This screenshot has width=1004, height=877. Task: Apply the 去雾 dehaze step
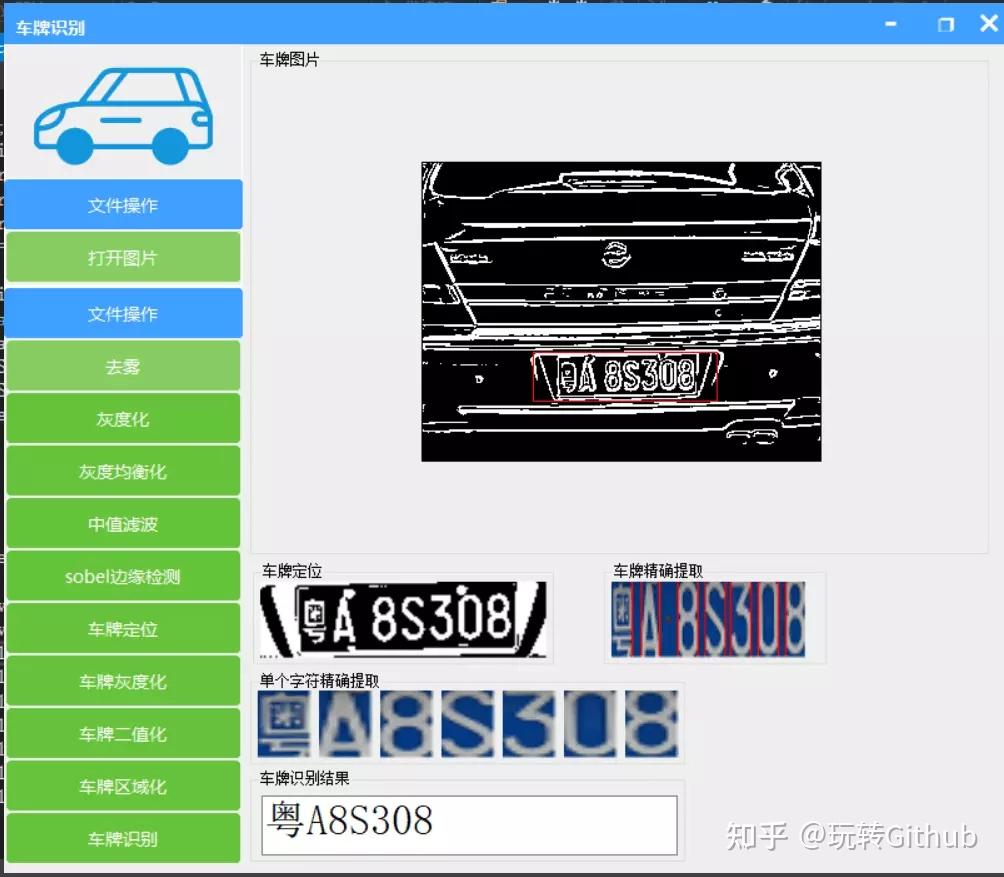[x=123, y=366]
